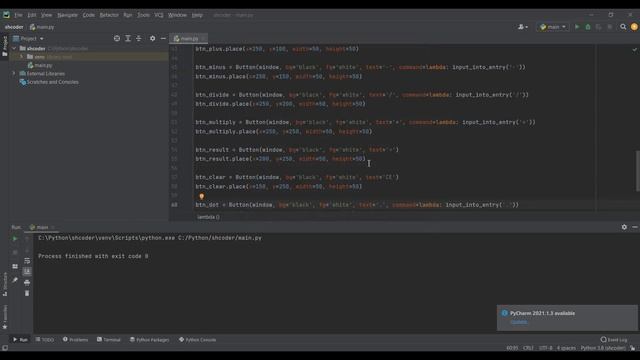Screen dimensions: 640x360
Task: Collapse all icon in Project panel header
Action: click(139, 38)
